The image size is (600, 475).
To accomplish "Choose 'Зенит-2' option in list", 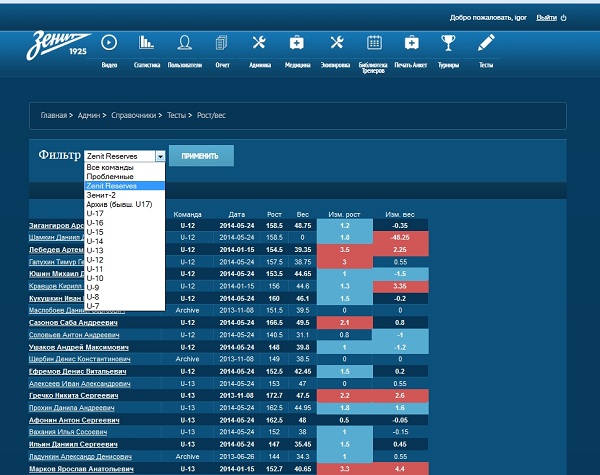I will 125,195.
